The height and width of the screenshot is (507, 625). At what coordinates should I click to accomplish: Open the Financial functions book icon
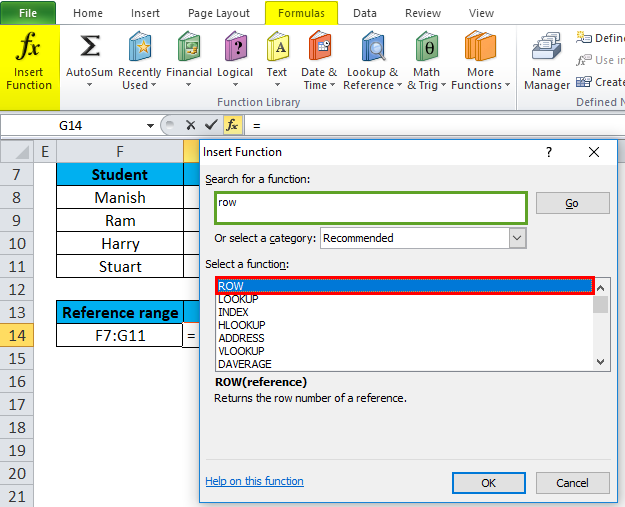tap(189, 47)
